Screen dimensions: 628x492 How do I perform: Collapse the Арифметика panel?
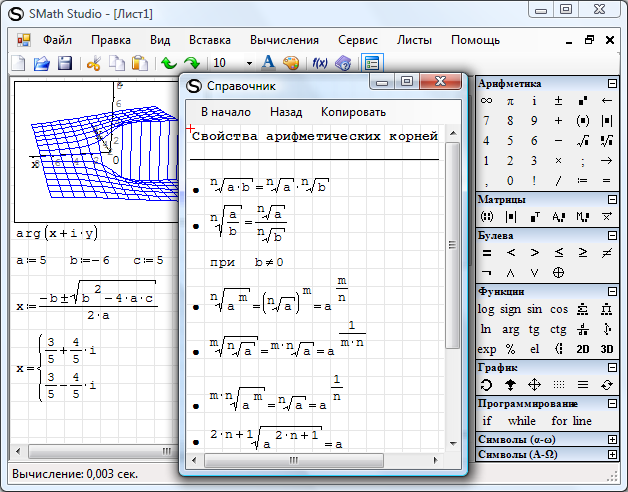(612, 83)
